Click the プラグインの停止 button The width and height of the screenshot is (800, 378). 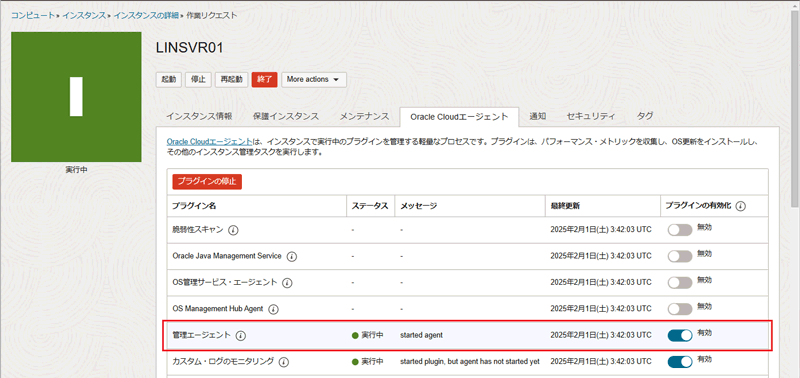(207, 182)
